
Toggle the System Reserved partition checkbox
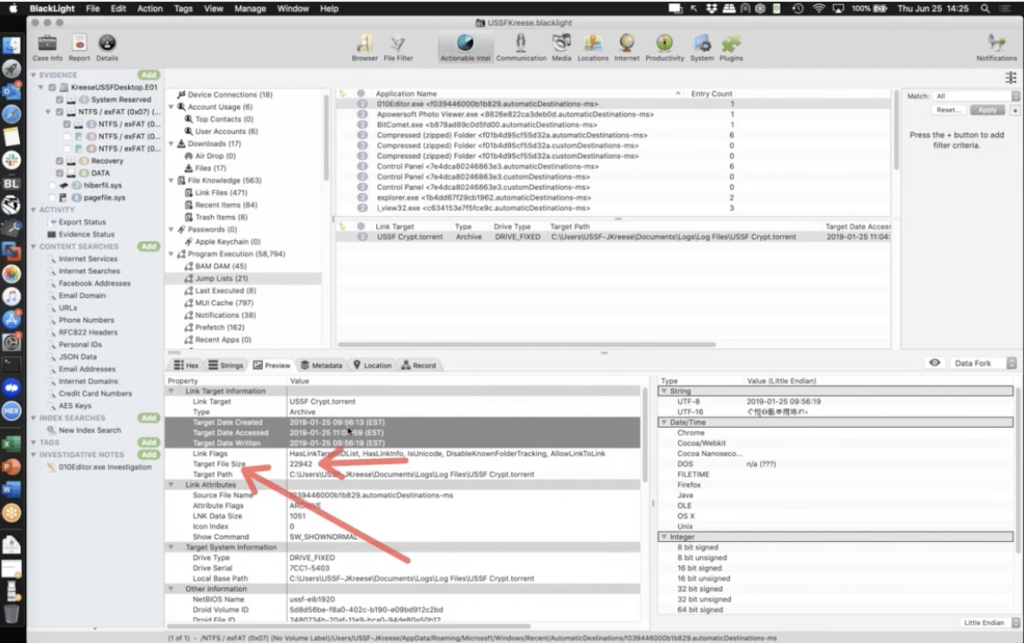point(59,99)
